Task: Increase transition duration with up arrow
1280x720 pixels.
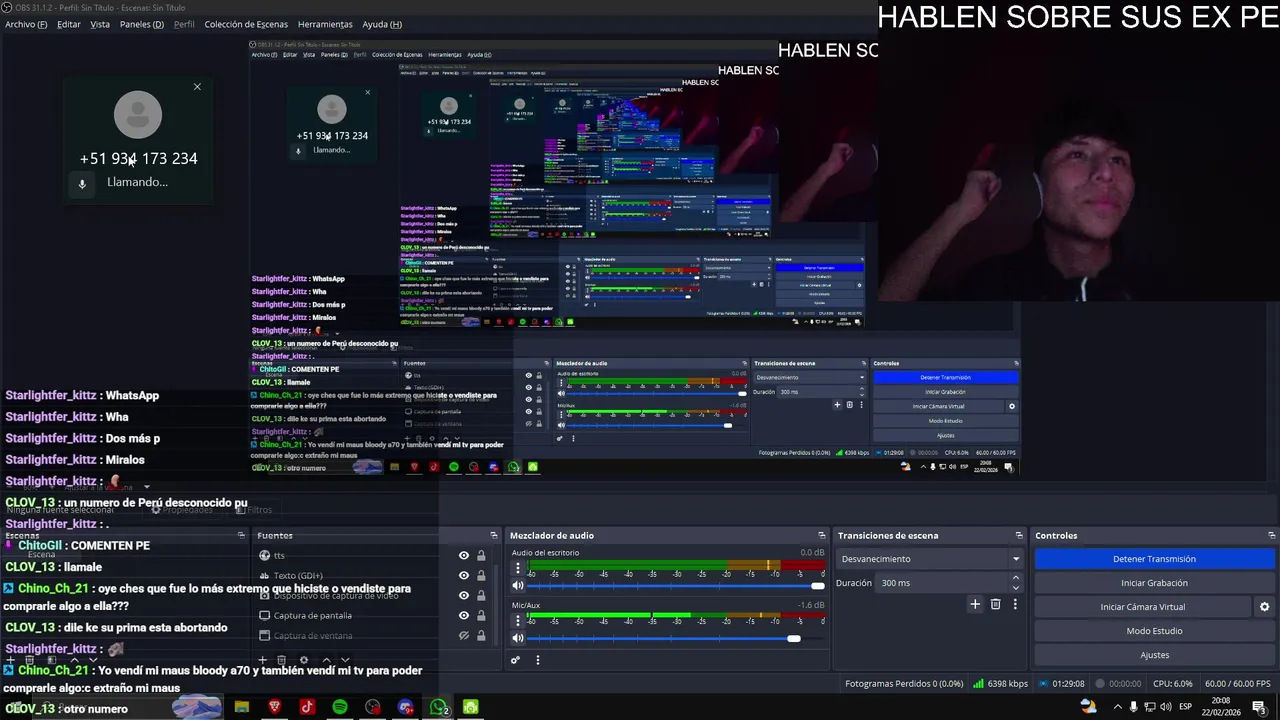Action: [x=1017, y=578]
